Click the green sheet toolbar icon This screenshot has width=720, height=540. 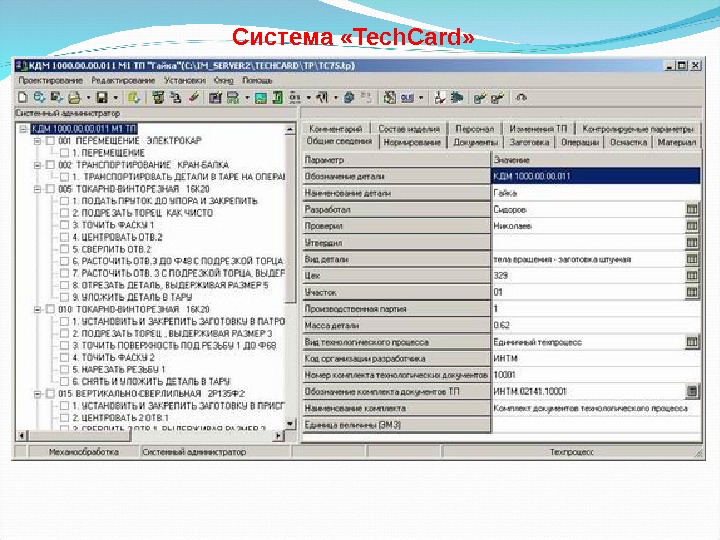277,97
